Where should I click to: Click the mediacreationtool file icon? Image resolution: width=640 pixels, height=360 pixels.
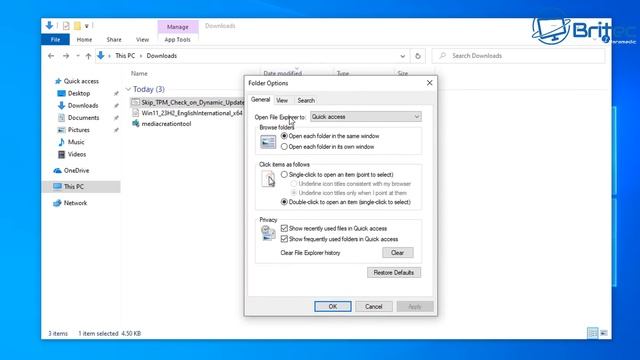click(x=136, y=124)
